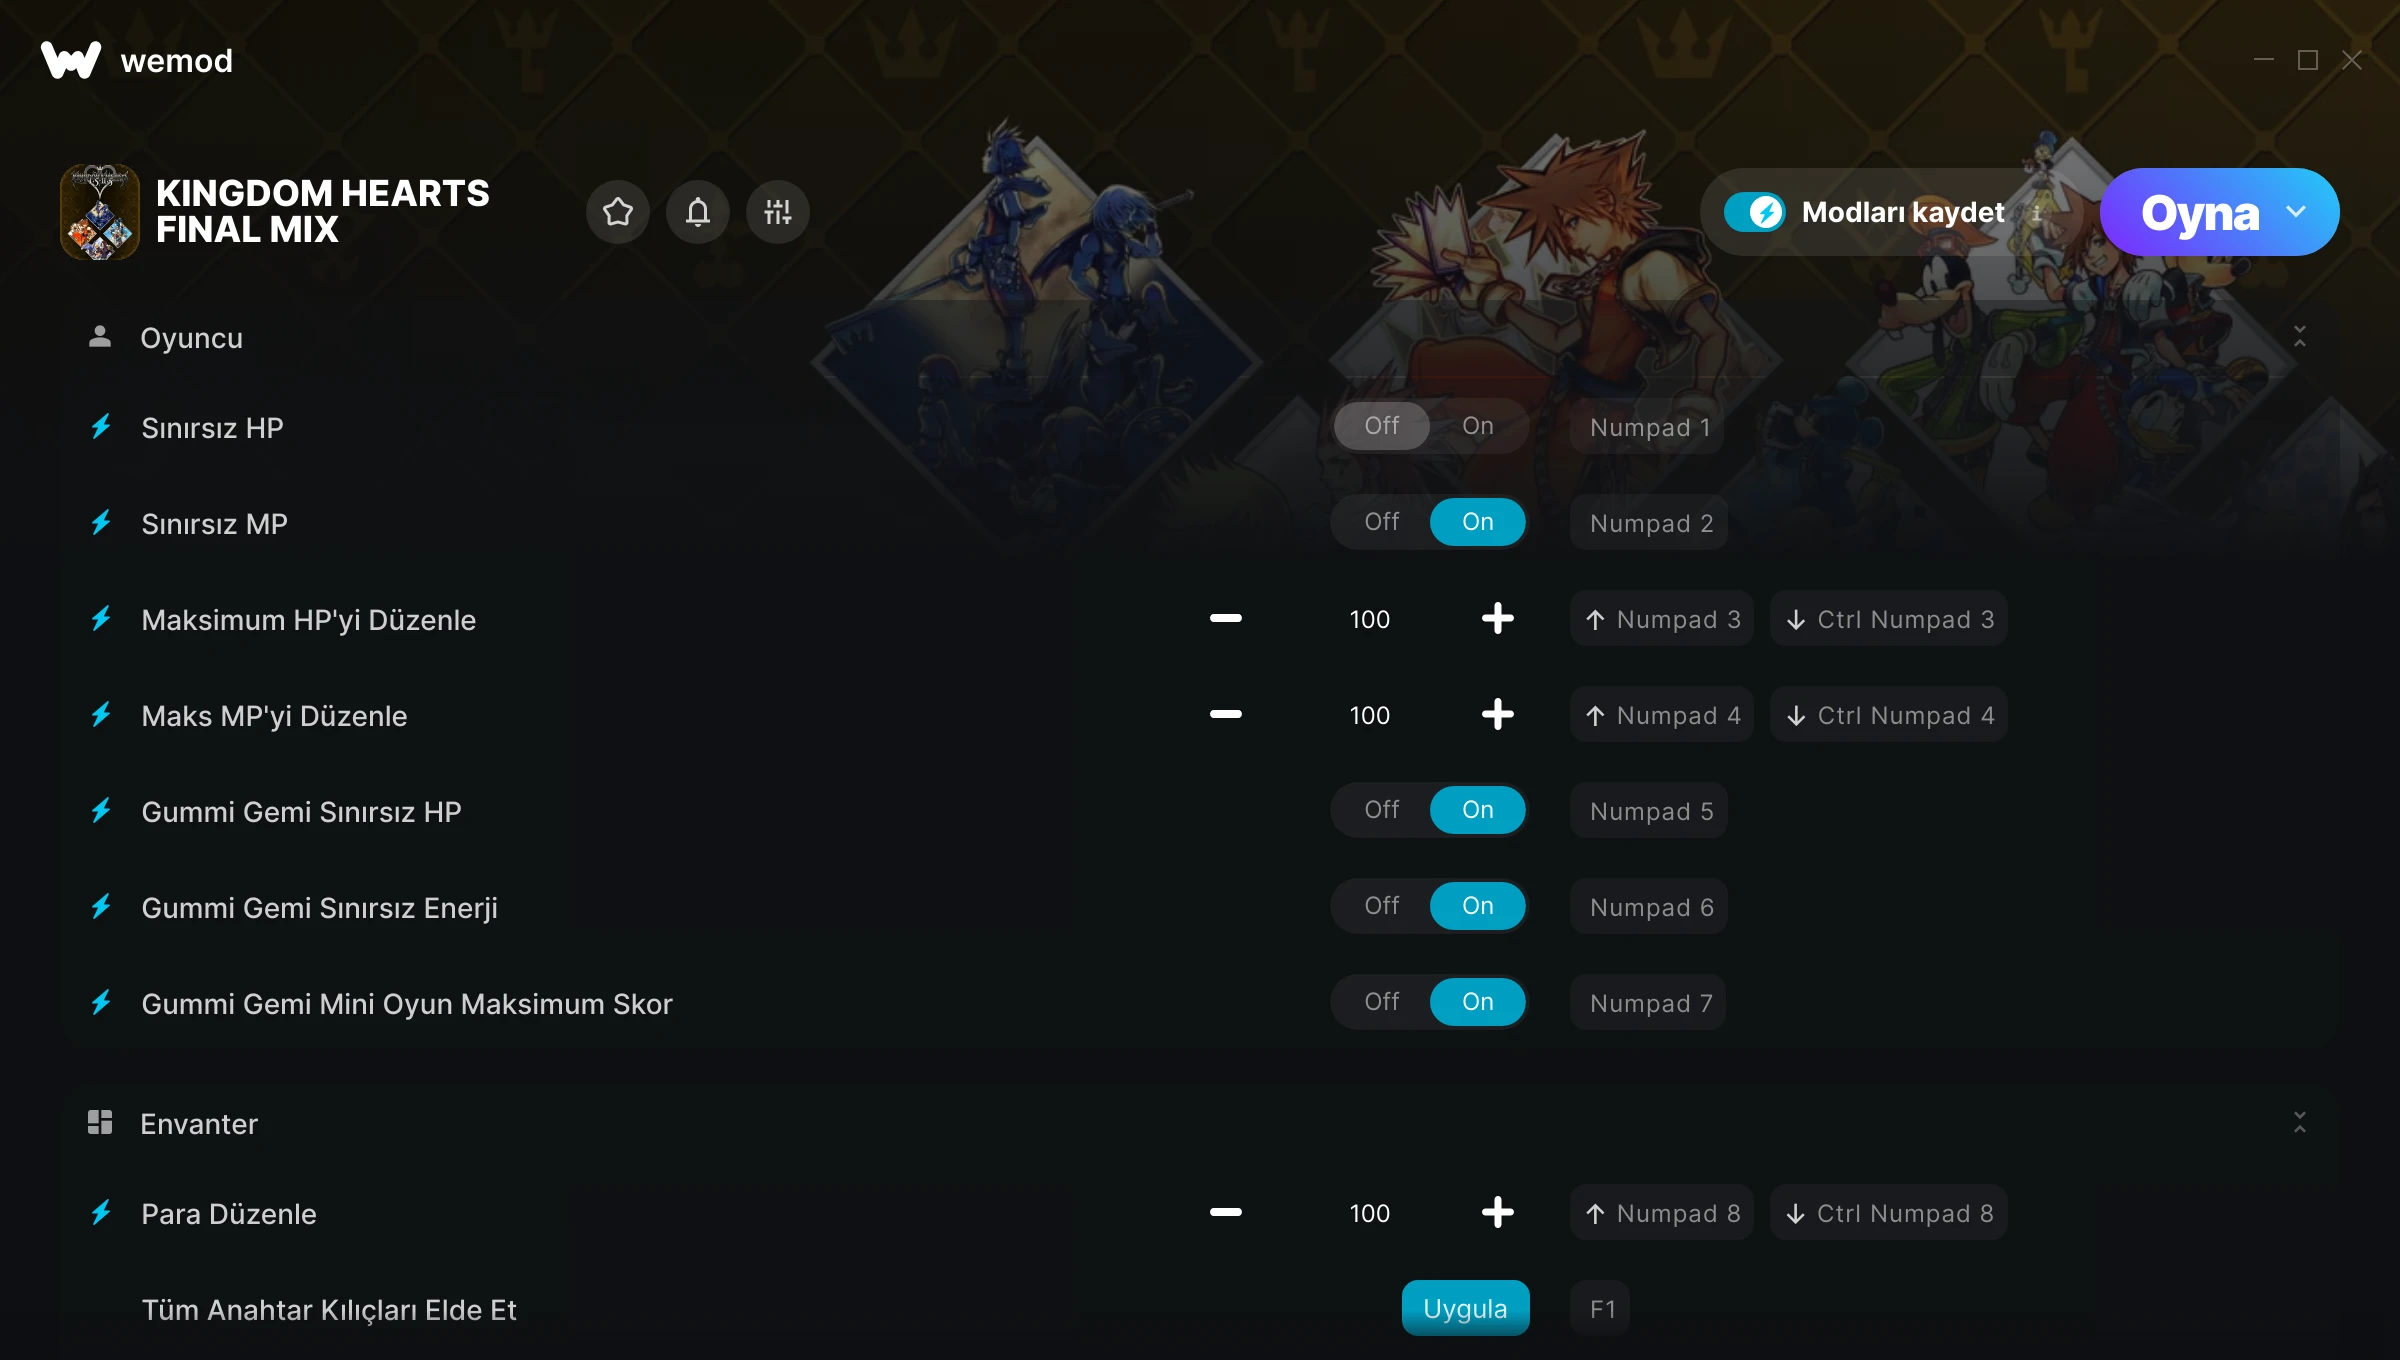Turn Sınırsız MP off
Viewport: 2400px width, 1360px height.
tap(1382, 522)
